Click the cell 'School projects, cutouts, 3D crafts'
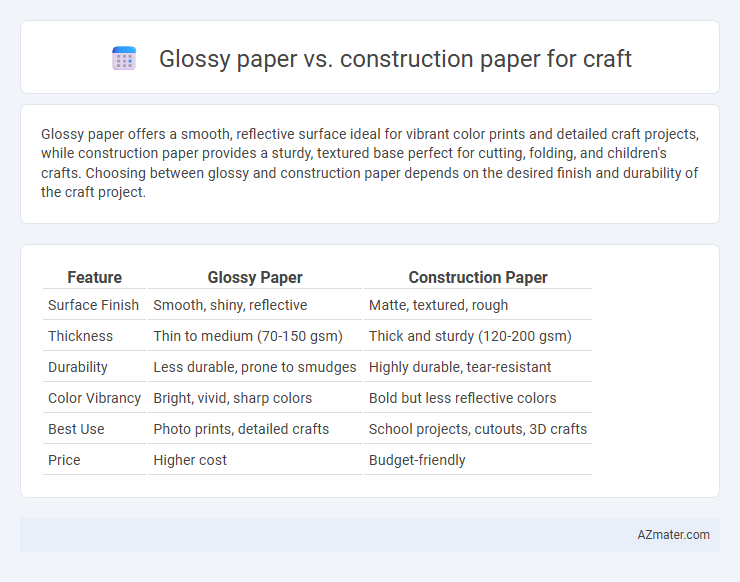The image size is (740, 582). 478,429
